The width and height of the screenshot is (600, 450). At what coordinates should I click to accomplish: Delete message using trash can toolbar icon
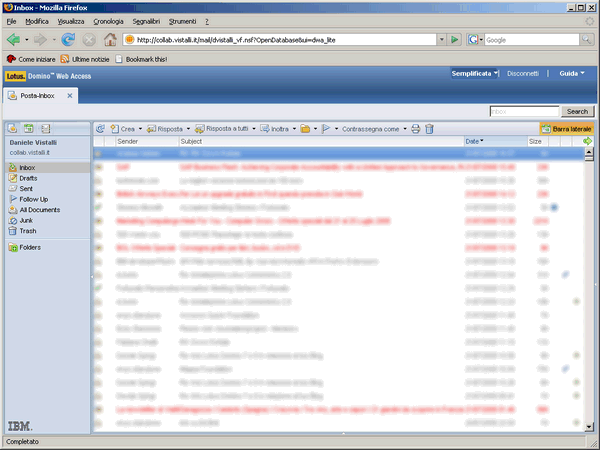tap(429, 129)
